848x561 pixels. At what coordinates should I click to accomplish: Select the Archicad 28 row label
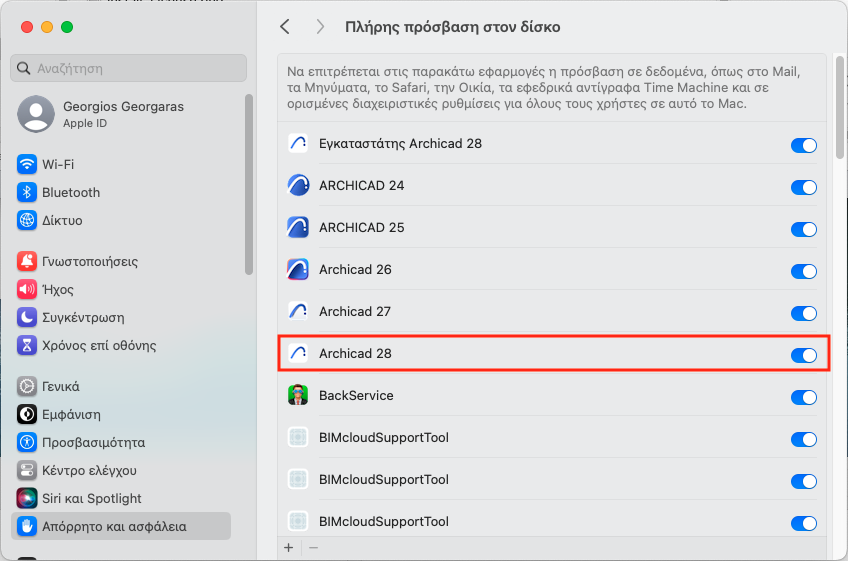(355, 353)
